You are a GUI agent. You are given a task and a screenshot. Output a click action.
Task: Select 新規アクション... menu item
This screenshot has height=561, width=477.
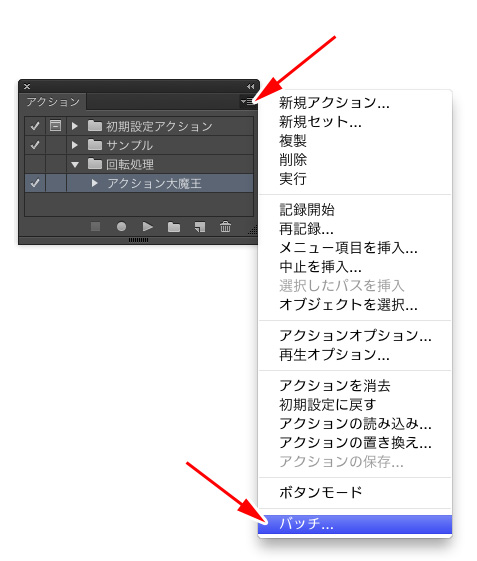pos(334,103)
